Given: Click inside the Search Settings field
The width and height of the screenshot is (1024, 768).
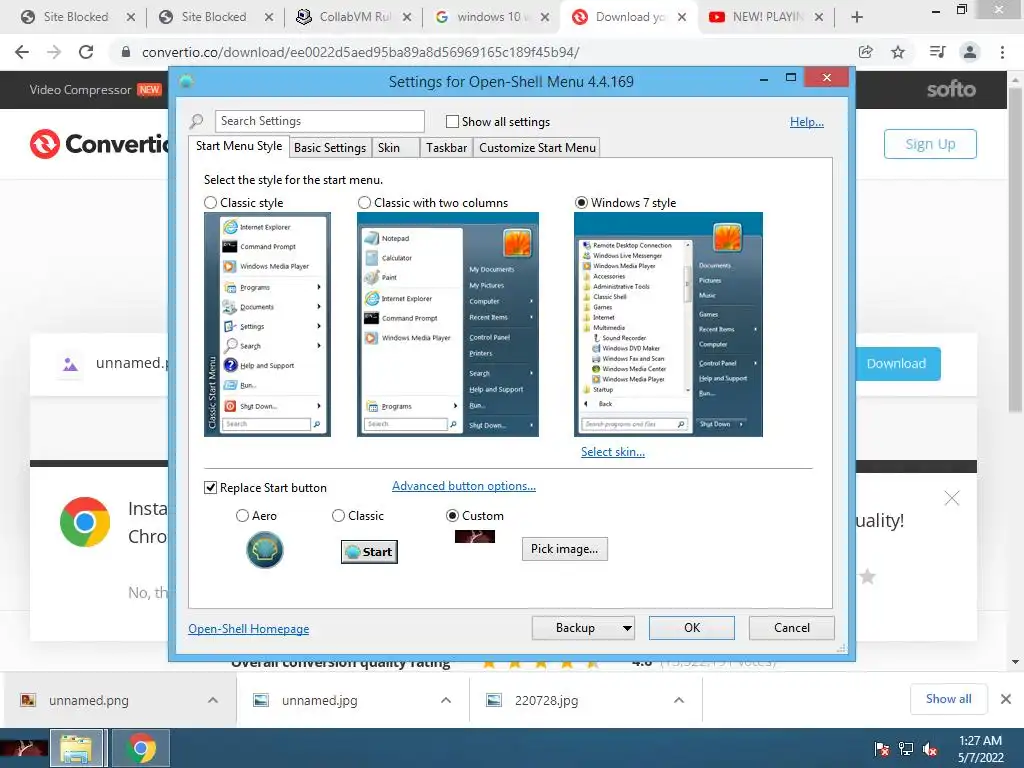Looking at the screenshot, I should point(319,121).
